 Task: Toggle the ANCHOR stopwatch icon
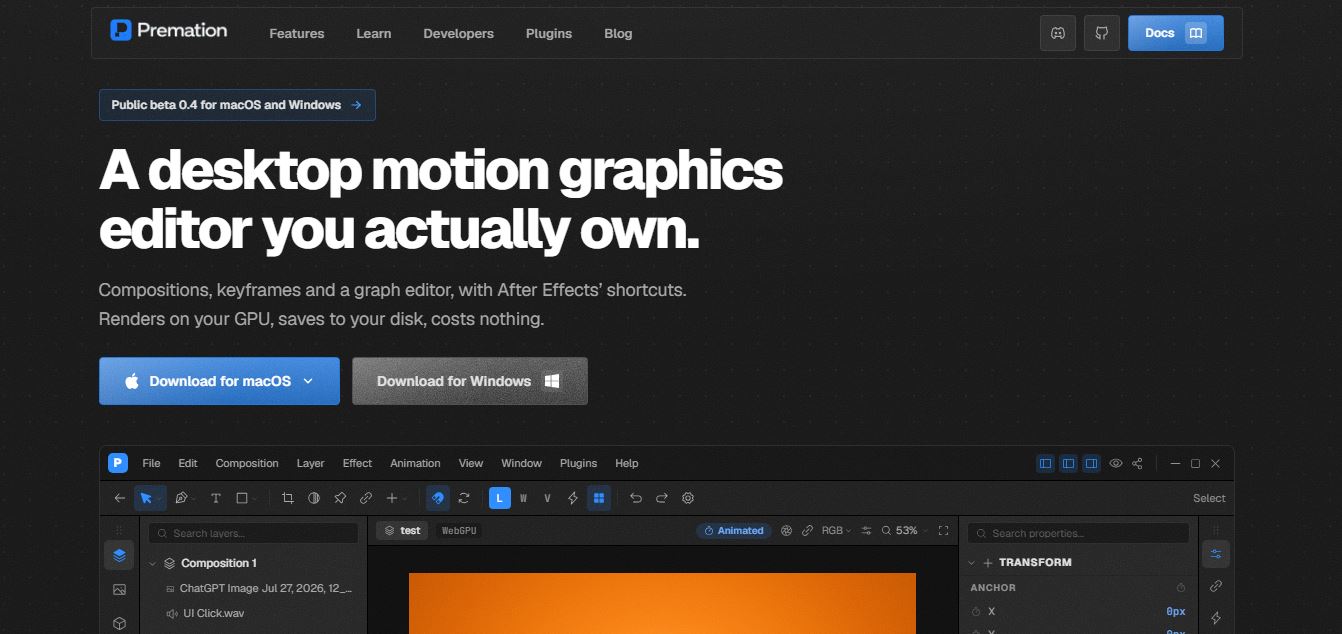pos(1181,588)
